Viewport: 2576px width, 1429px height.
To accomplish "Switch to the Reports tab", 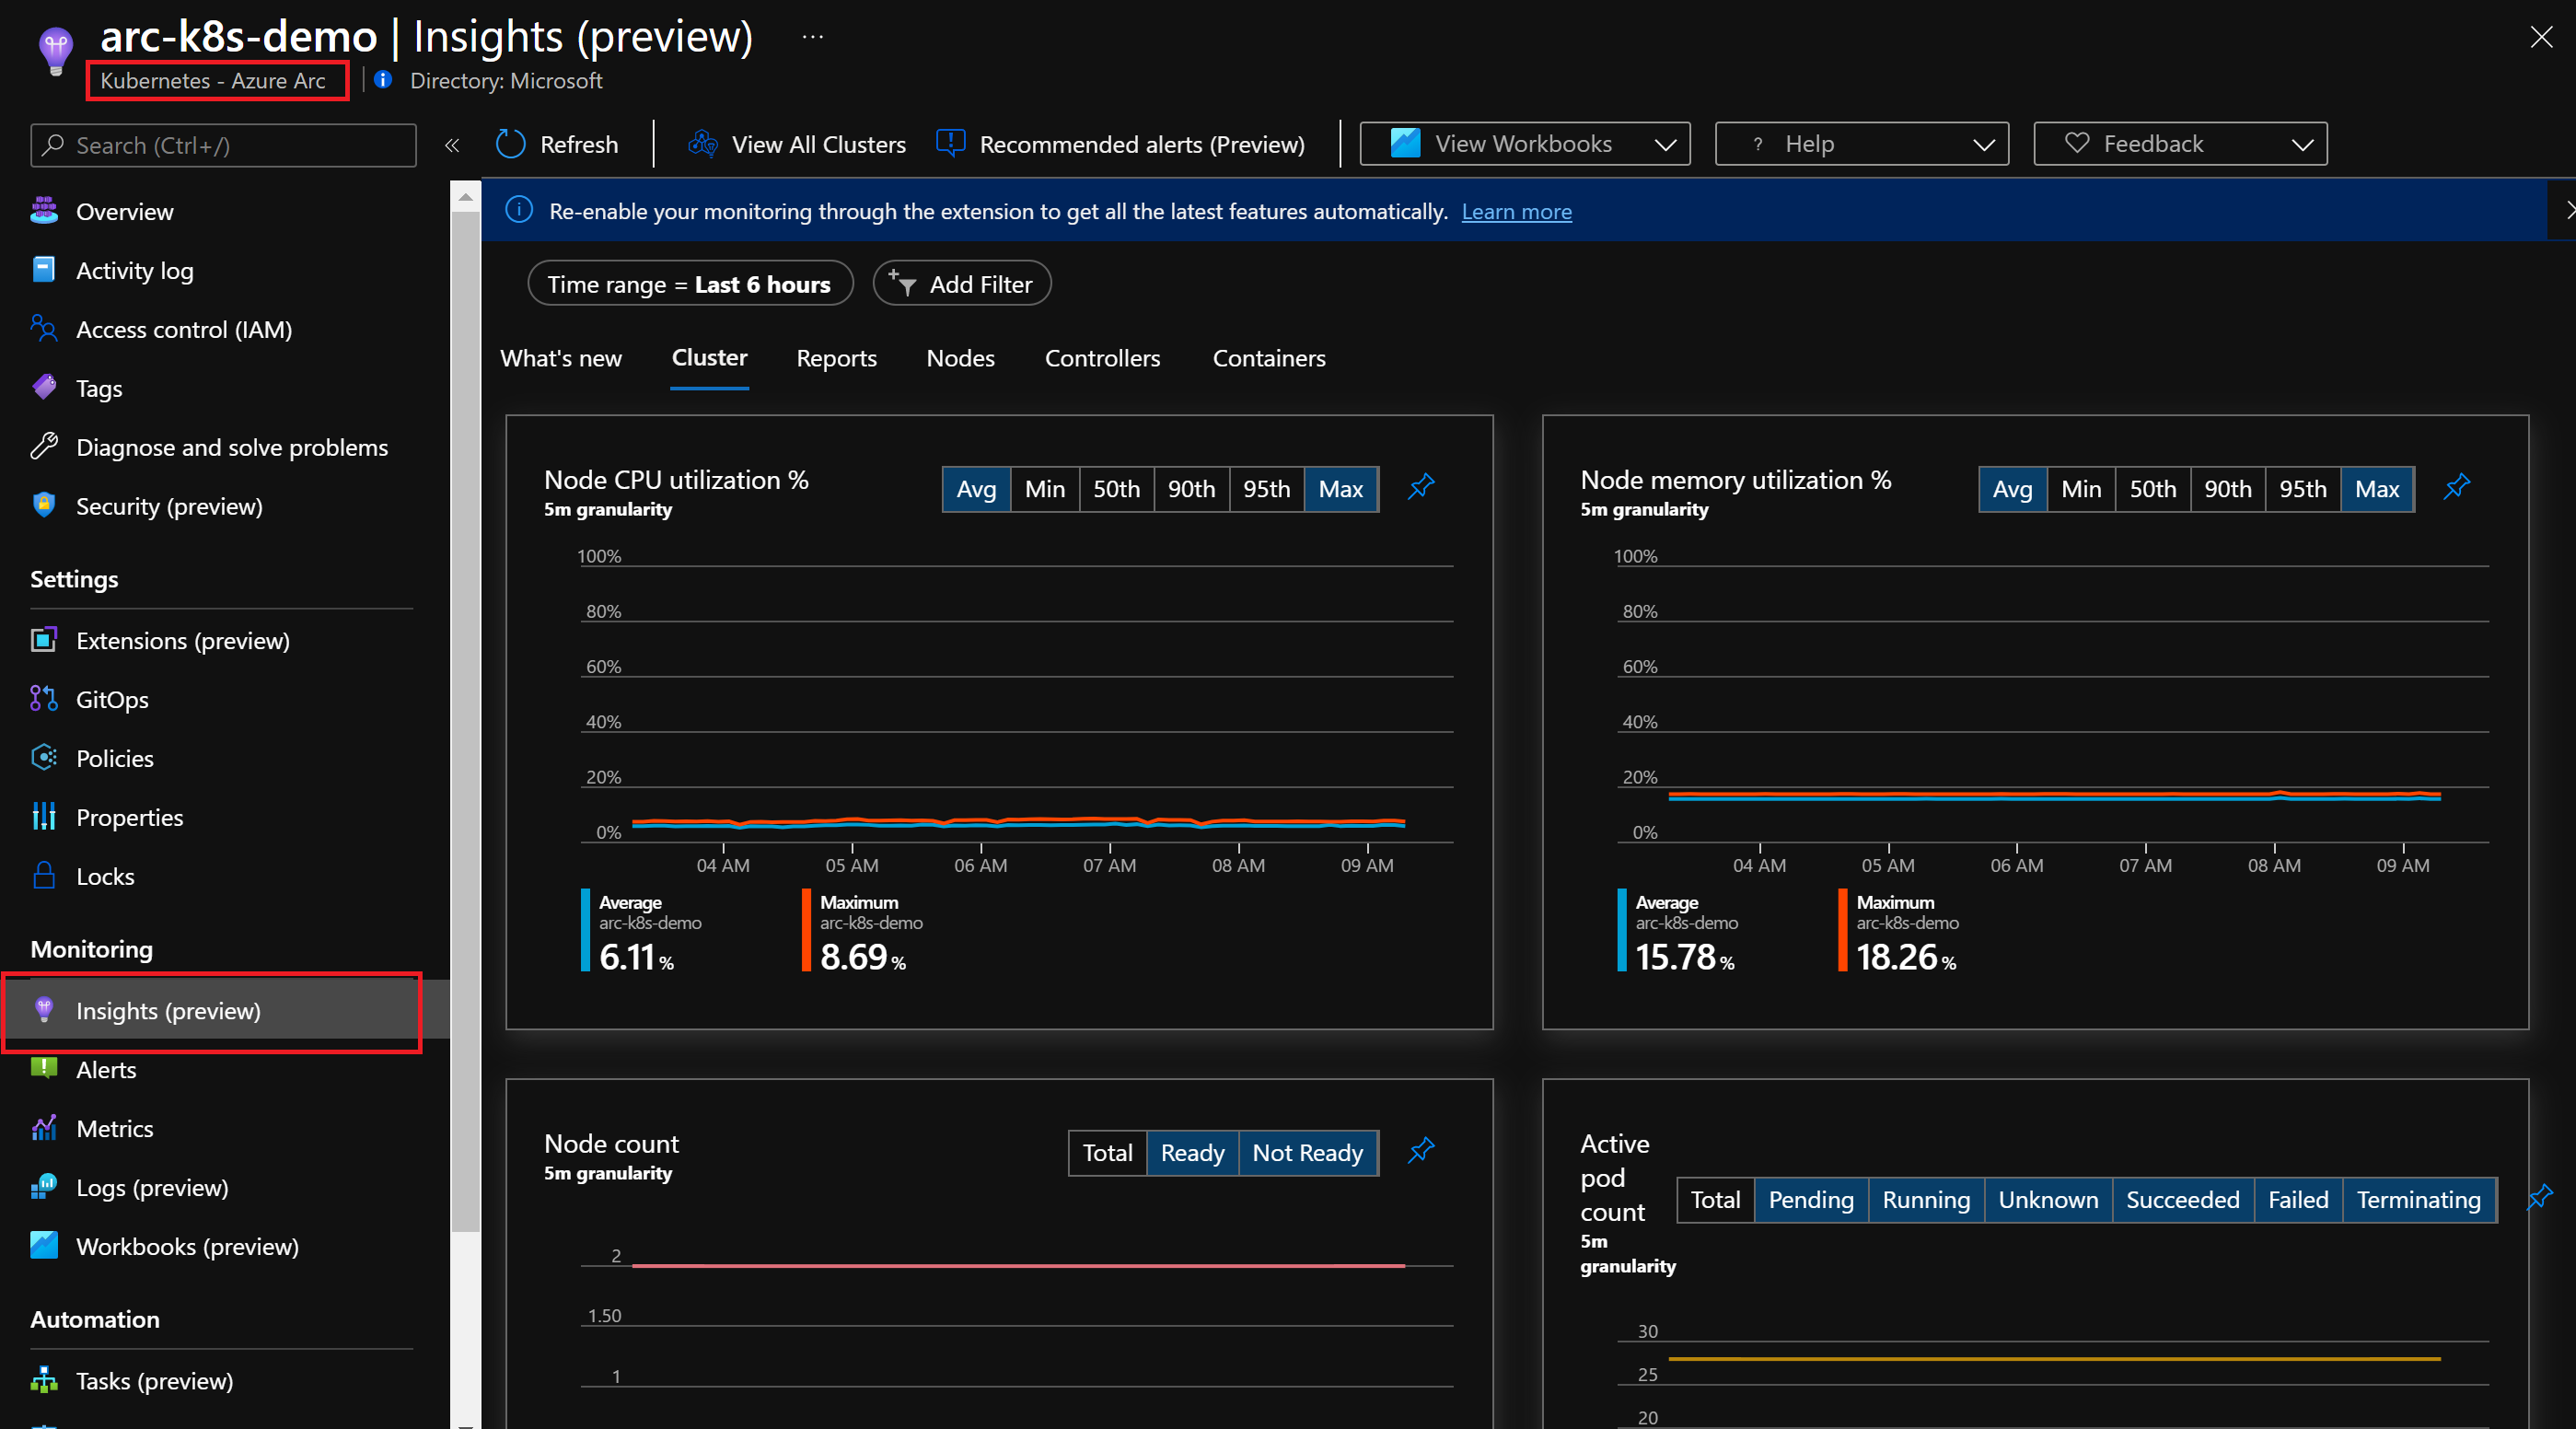I will pyautogui.click(x=836, y=358).
